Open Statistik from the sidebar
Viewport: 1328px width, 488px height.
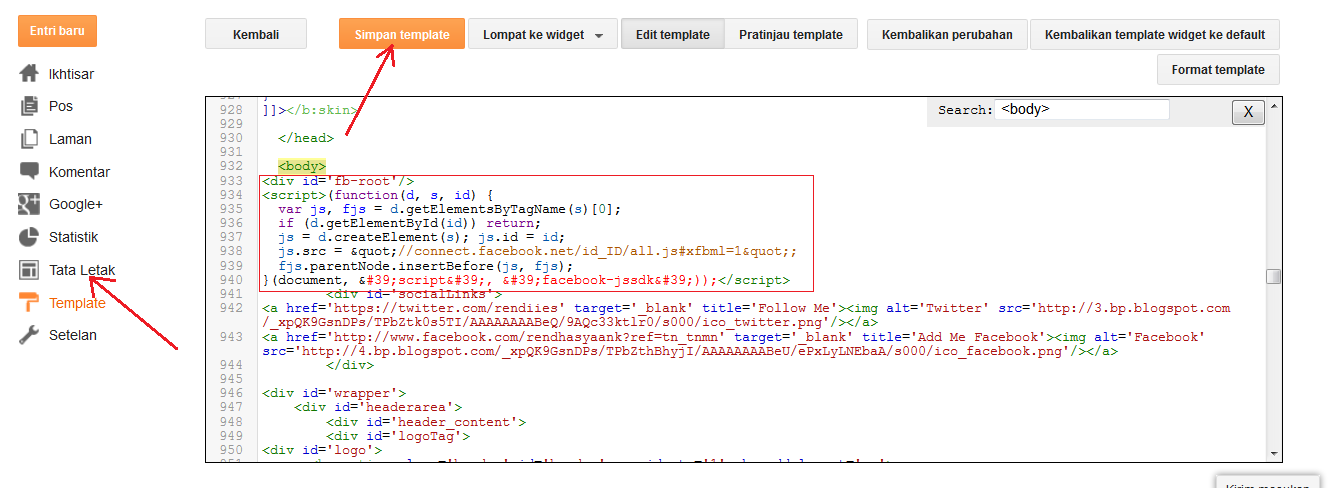(x=73, y=237)
